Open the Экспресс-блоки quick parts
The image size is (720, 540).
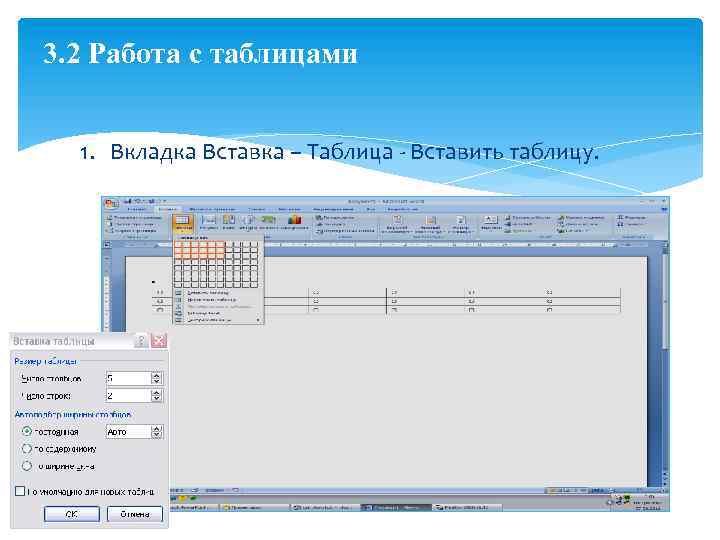pyautogui.click(x=527, y=217)
